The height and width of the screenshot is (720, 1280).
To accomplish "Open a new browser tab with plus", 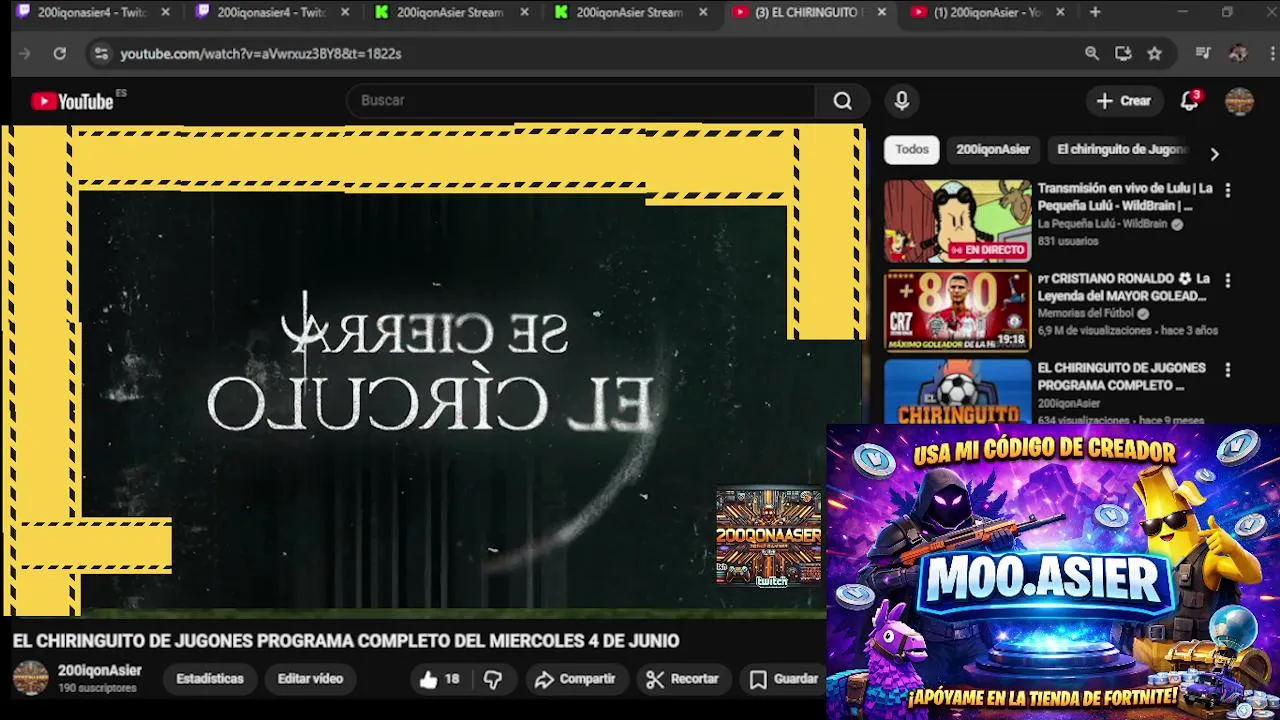I will (1095, 12).
